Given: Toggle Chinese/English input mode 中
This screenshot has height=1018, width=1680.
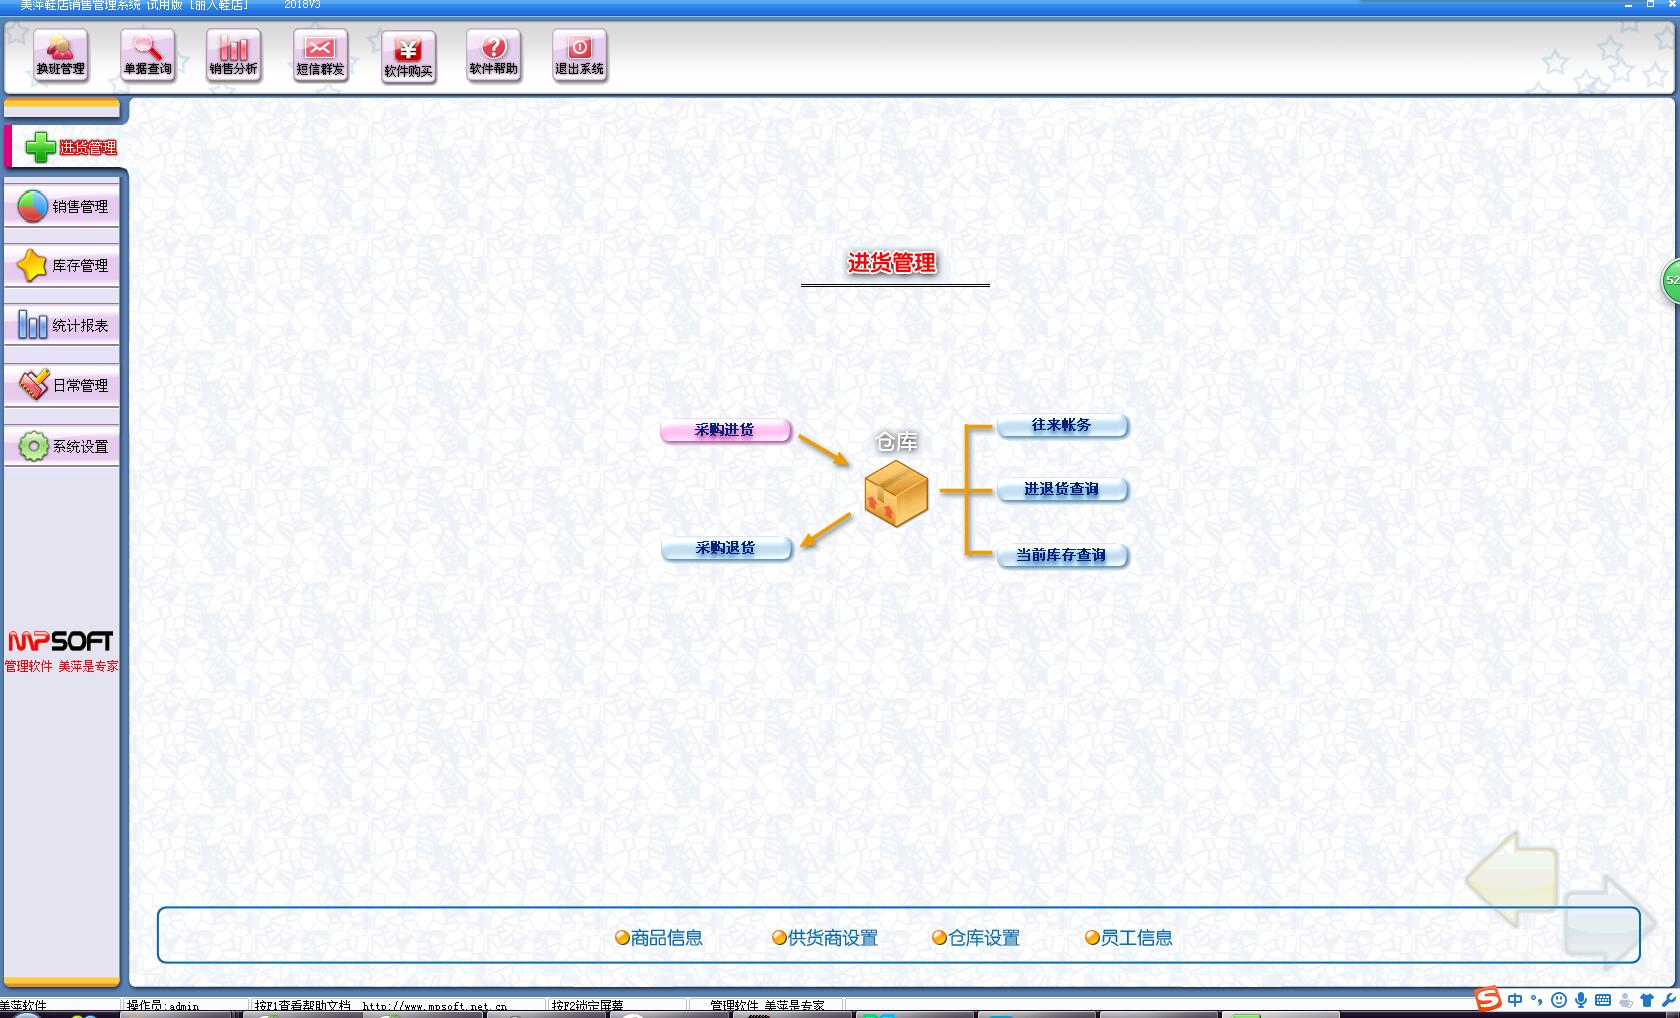Looking at the screenshot, I should pos(1516,1000).
